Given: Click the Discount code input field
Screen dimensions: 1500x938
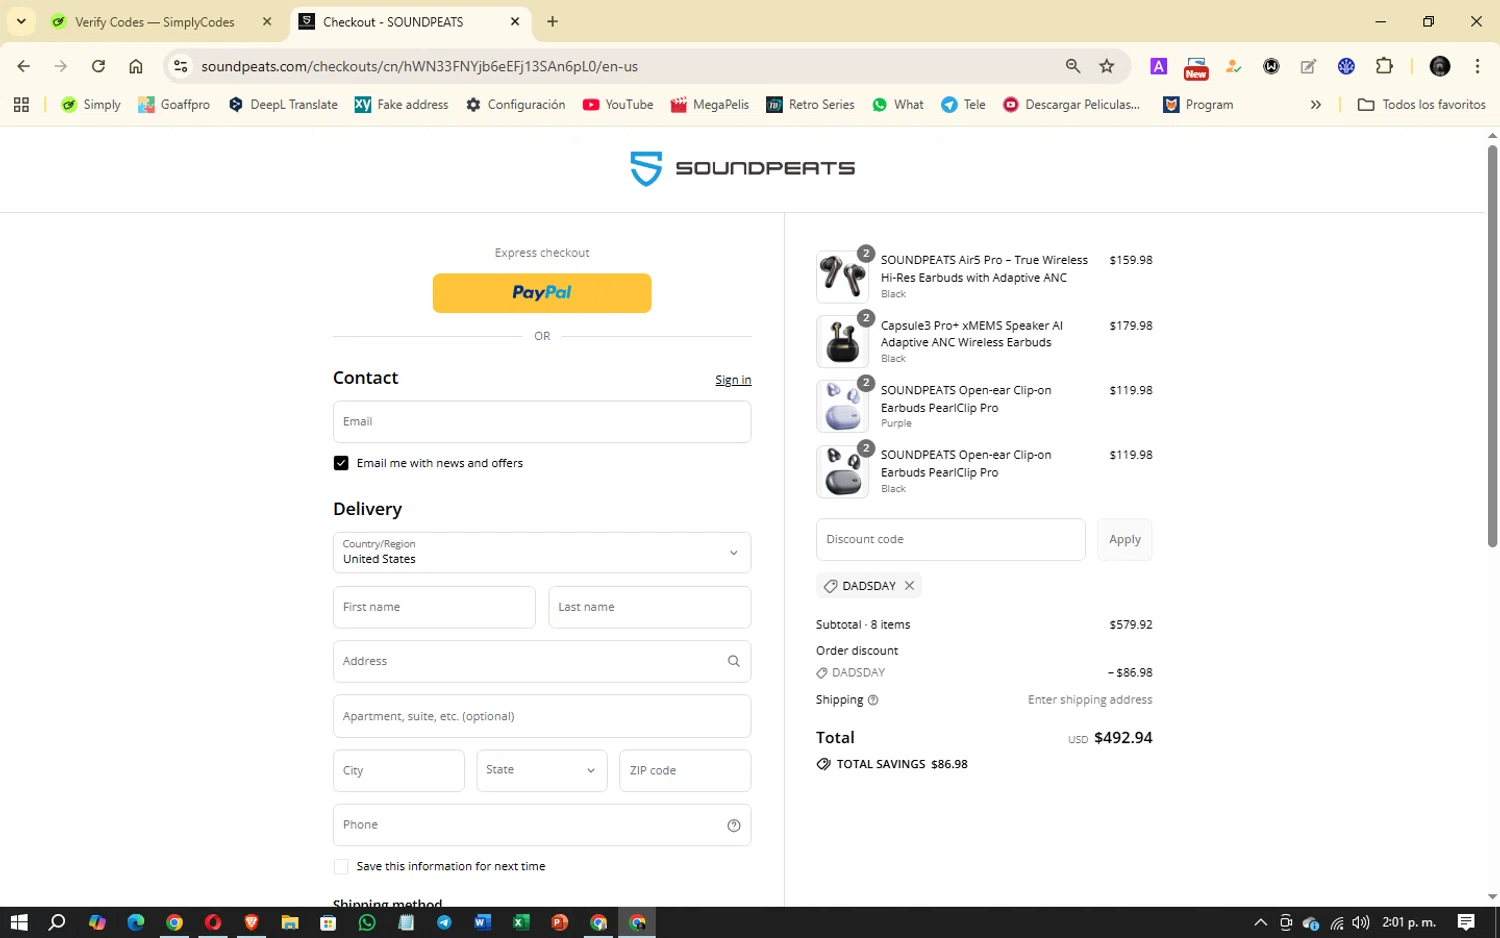Looking at the screenshot, I should click(x=950, y=539).
